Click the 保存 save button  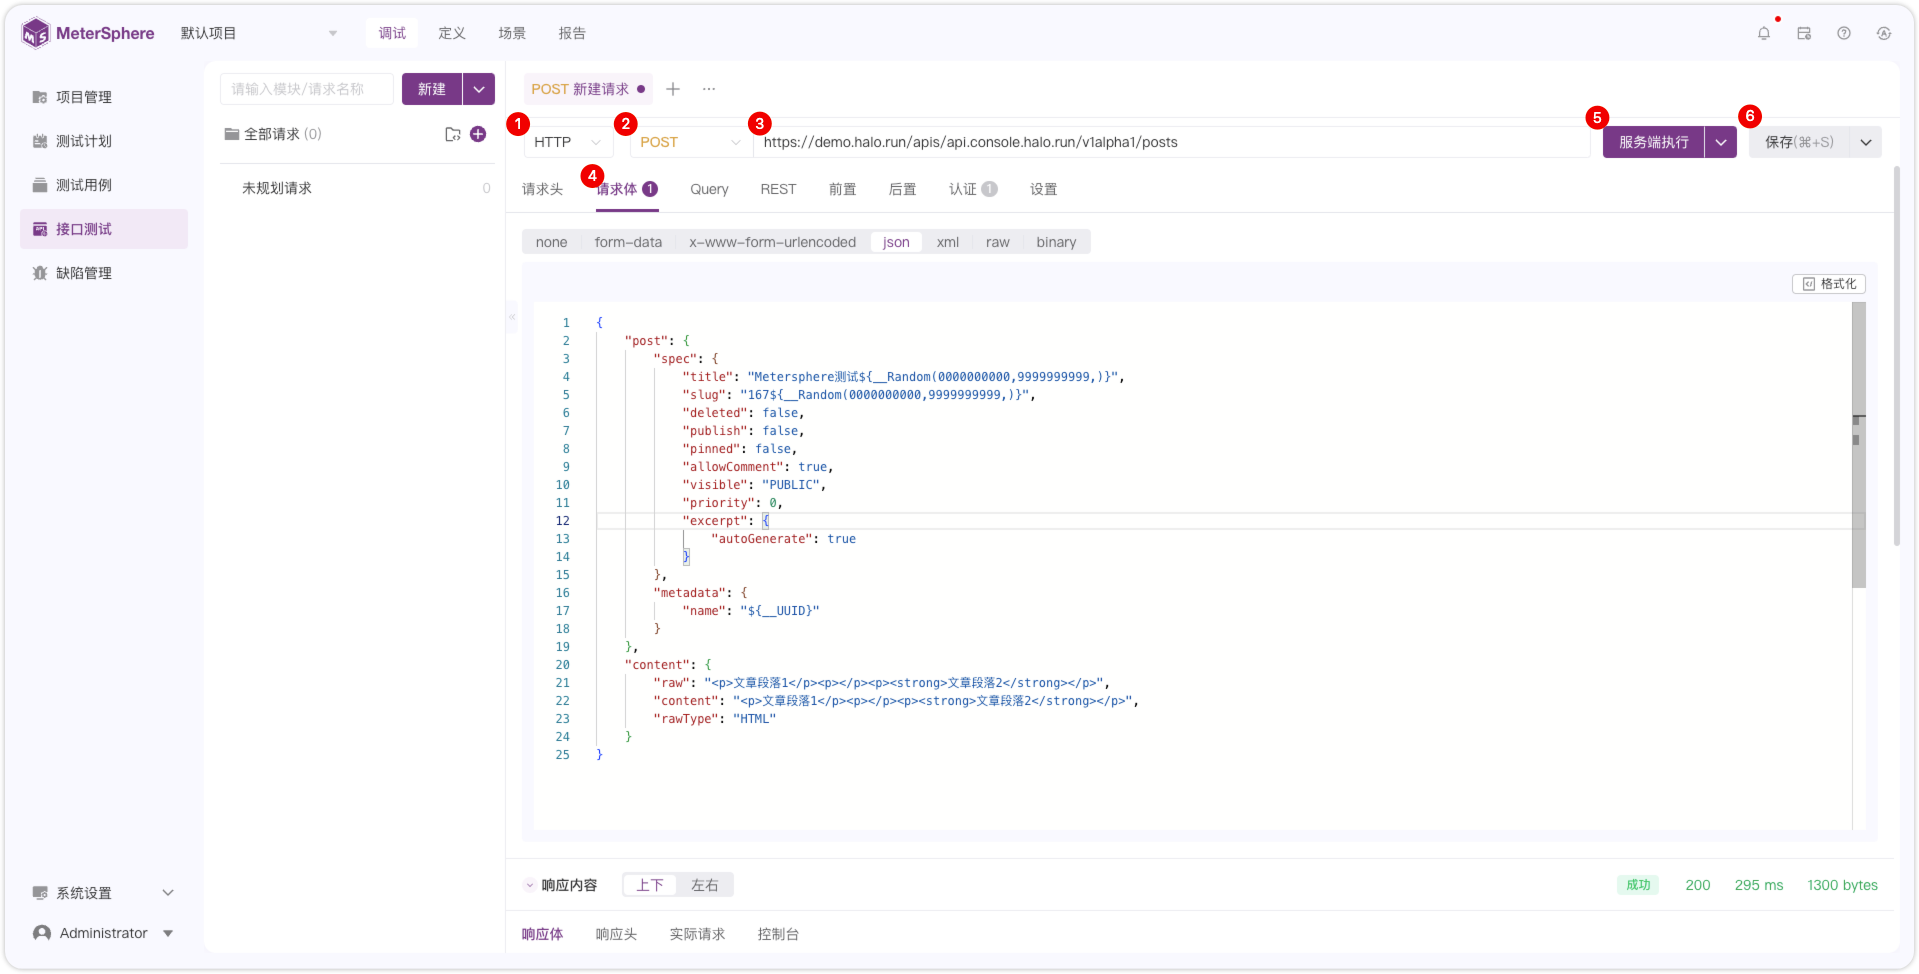[x=1799, y=142]
